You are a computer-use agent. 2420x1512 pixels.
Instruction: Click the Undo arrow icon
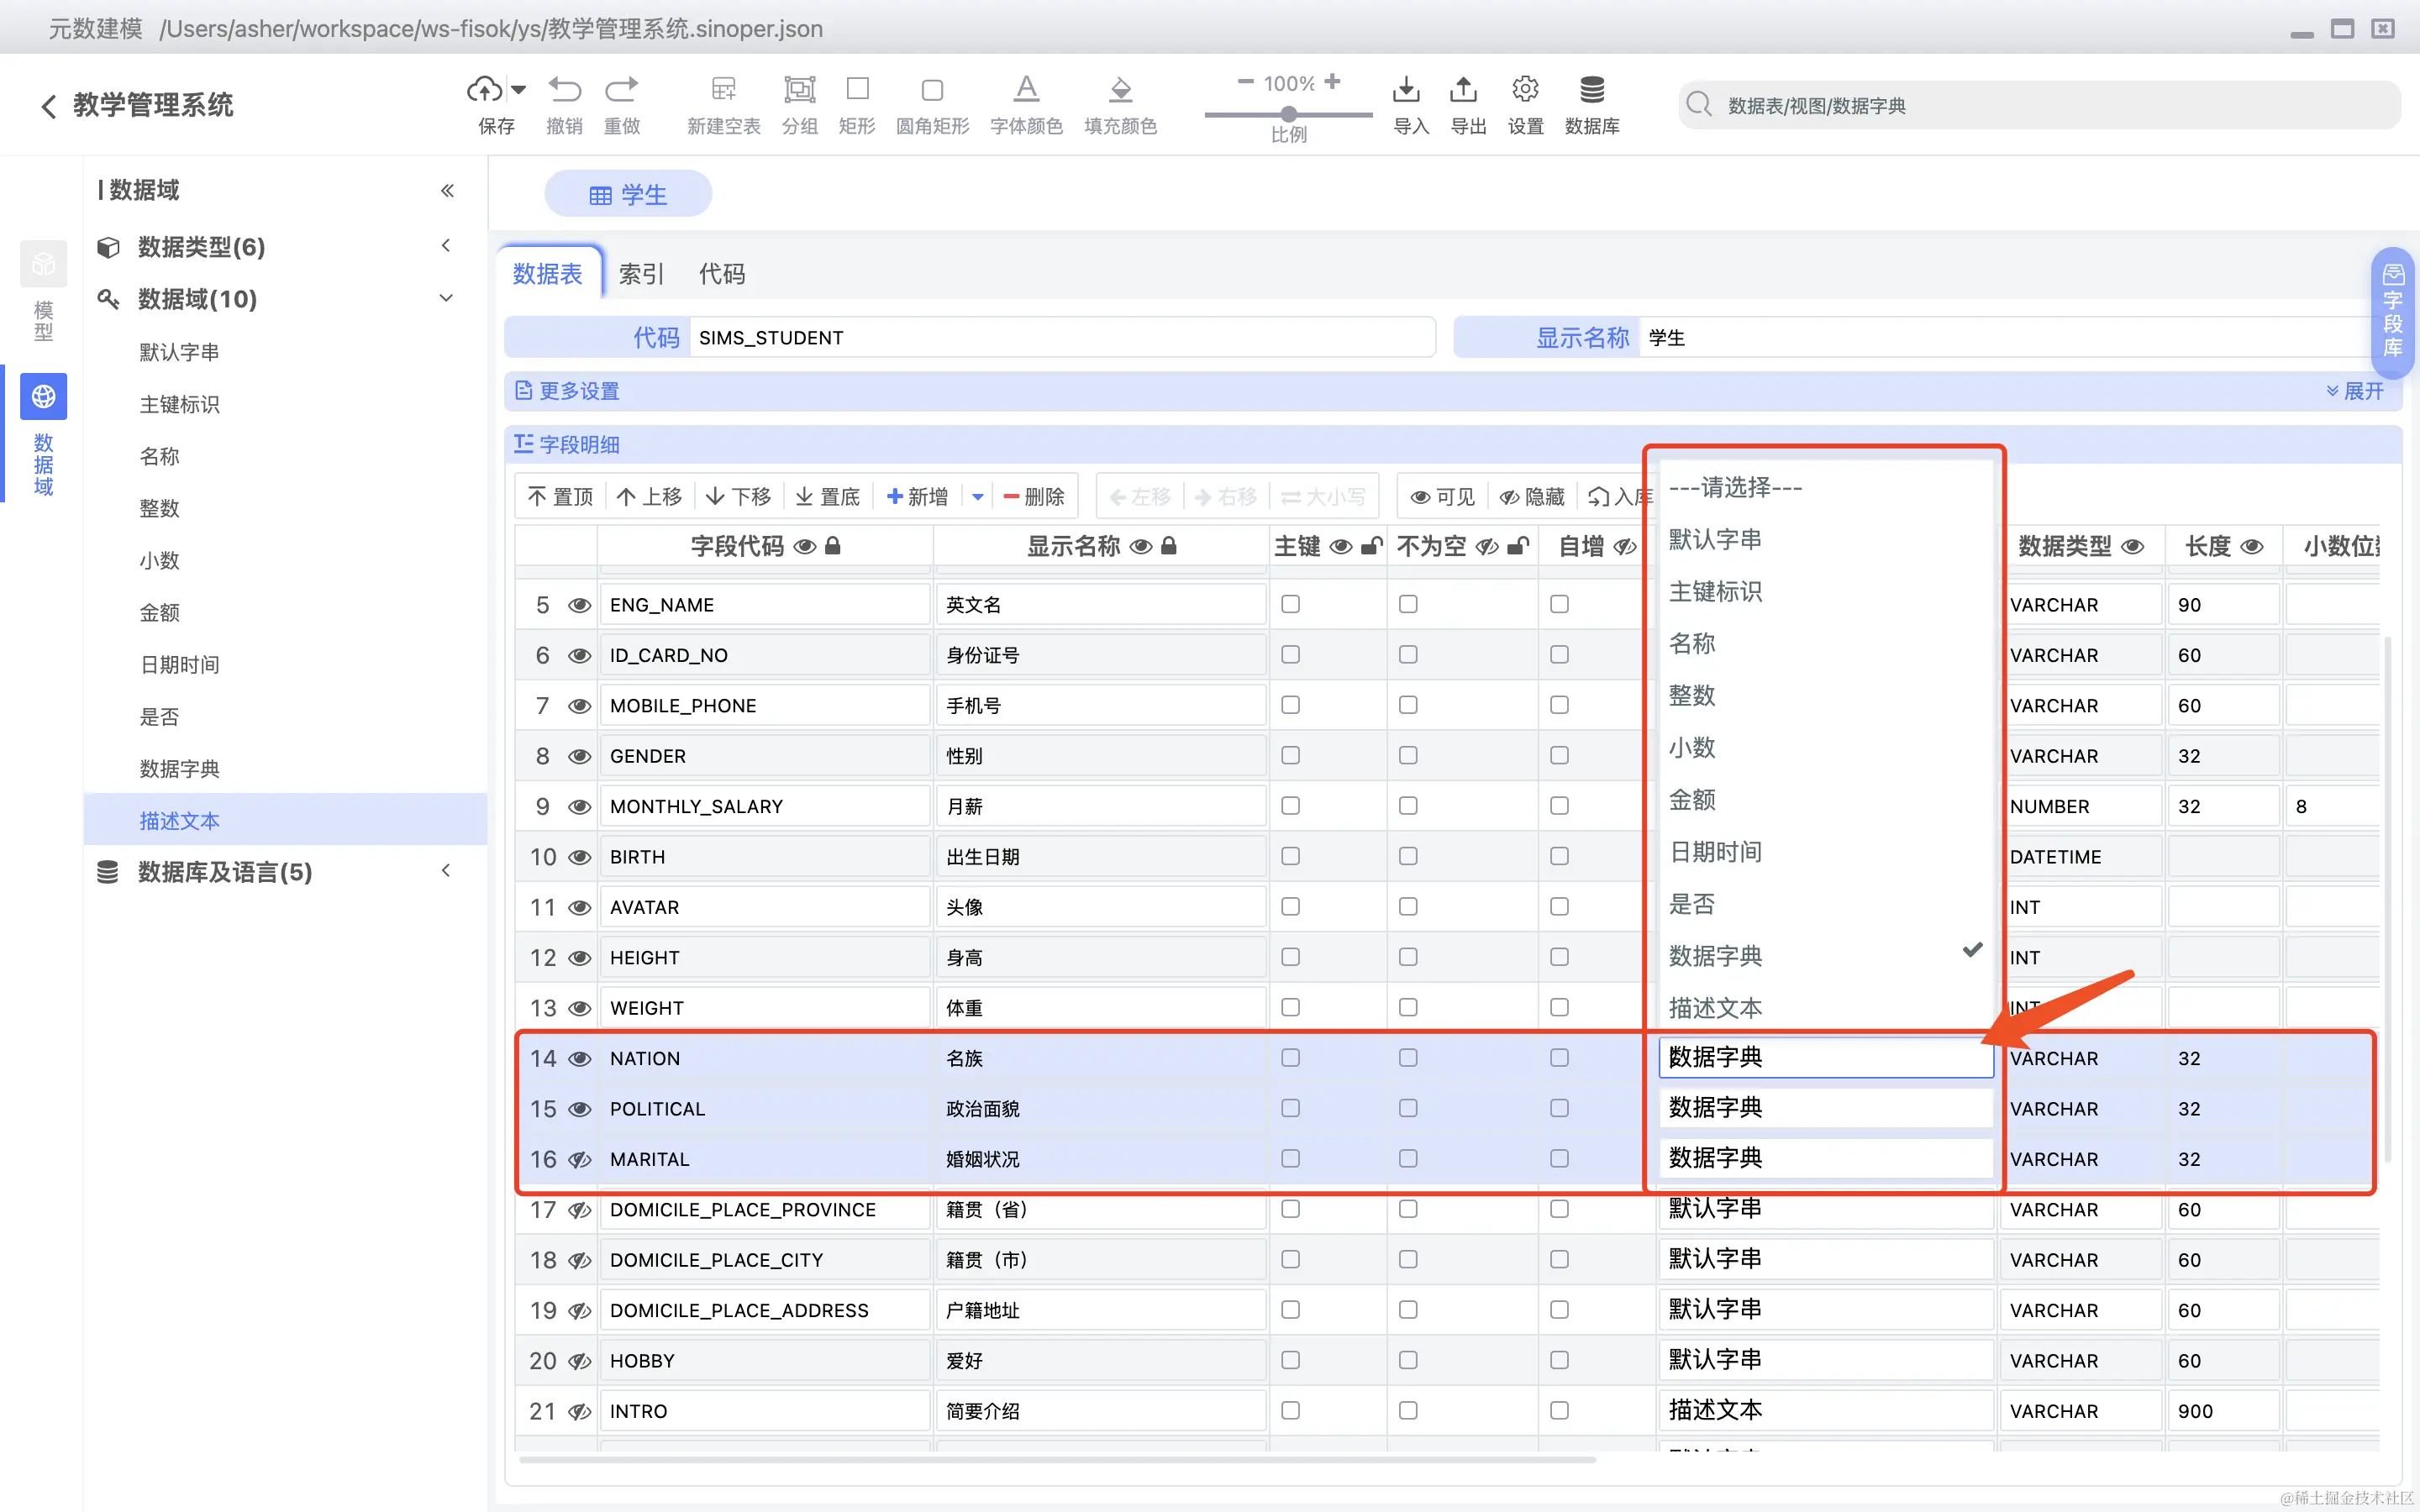coord(564,89)
